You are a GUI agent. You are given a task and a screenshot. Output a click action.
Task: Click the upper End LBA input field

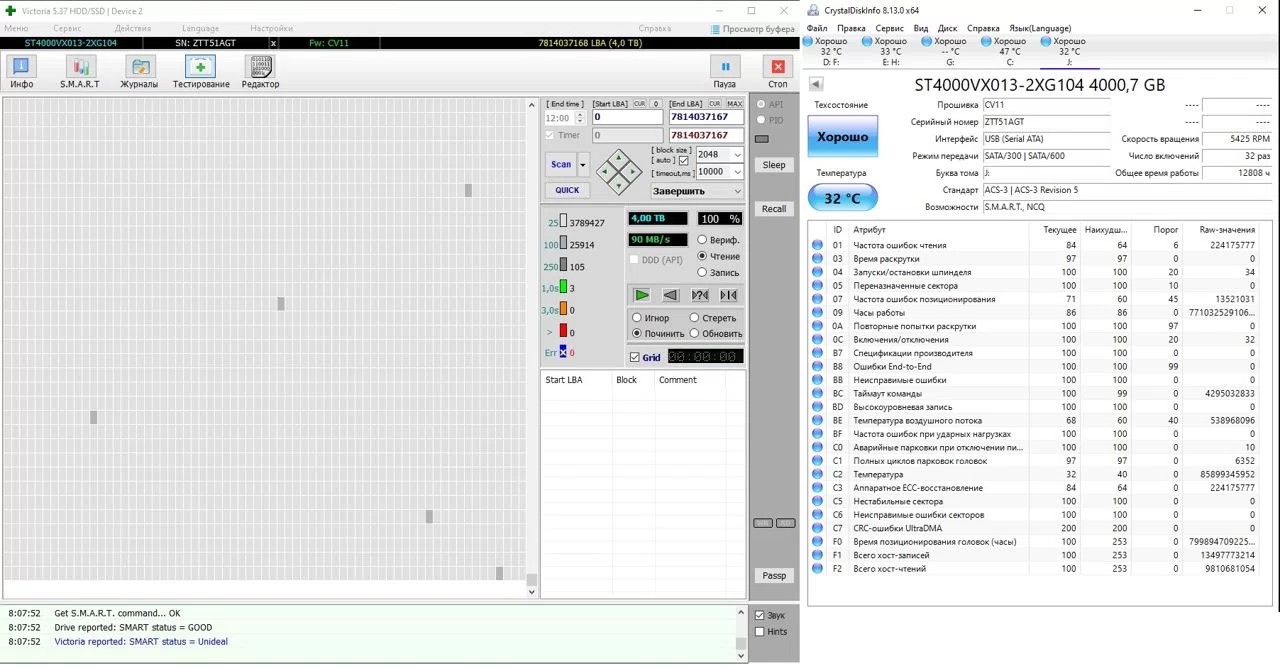coord(706,118)
